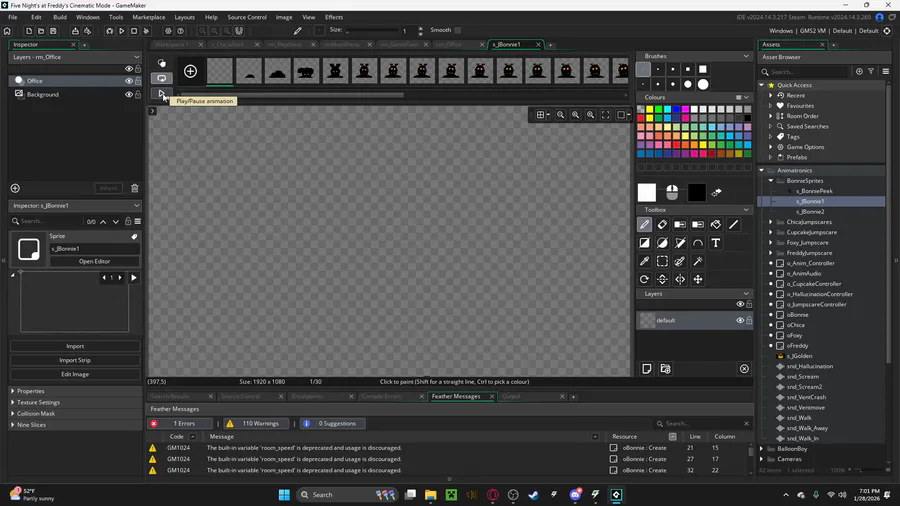Viewport: 900px width, 506px height.
Task: Toggle lock on Background layer
Action: pos(138,95)
